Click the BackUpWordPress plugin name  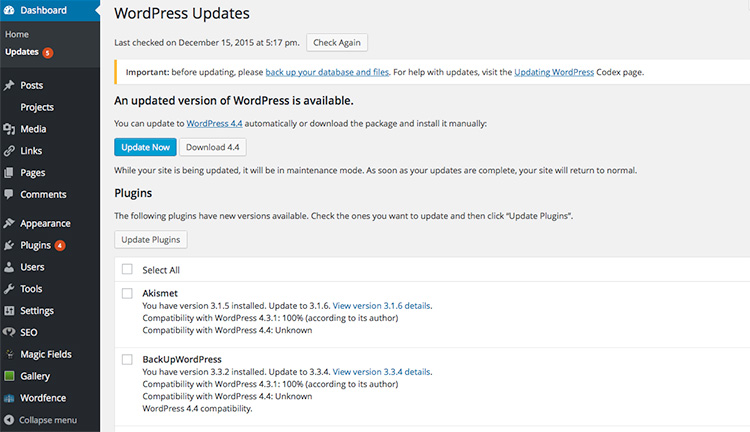tap(182, 359)
